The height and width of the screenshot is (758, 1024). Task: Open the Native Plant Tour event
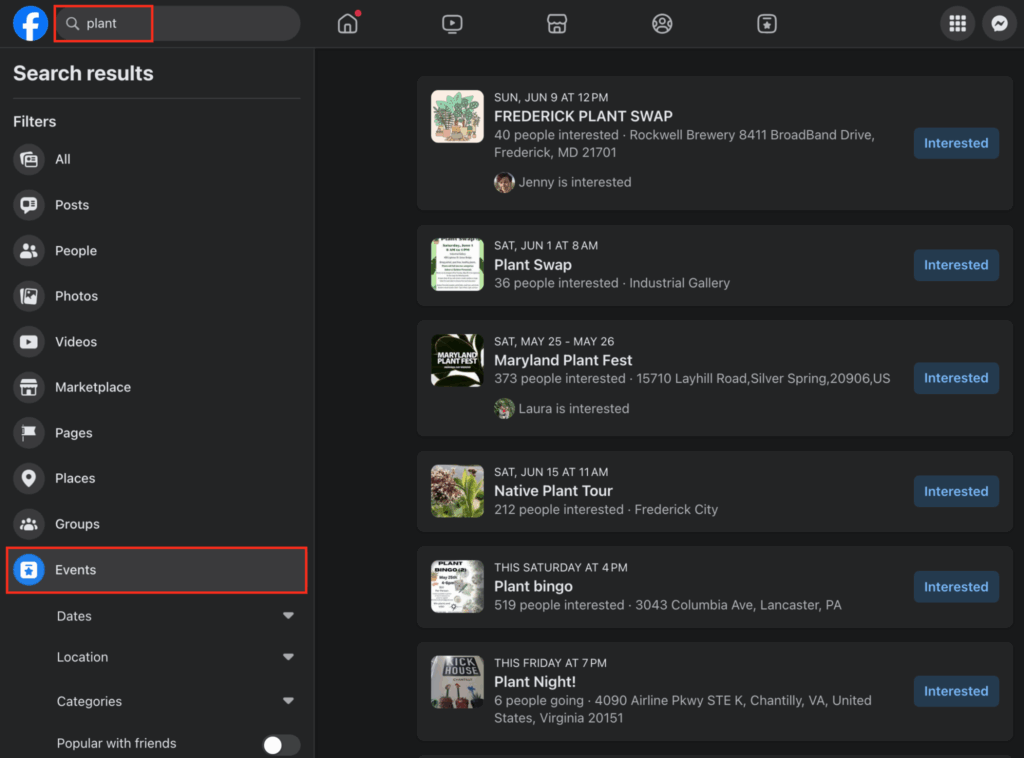pos(553,491)
